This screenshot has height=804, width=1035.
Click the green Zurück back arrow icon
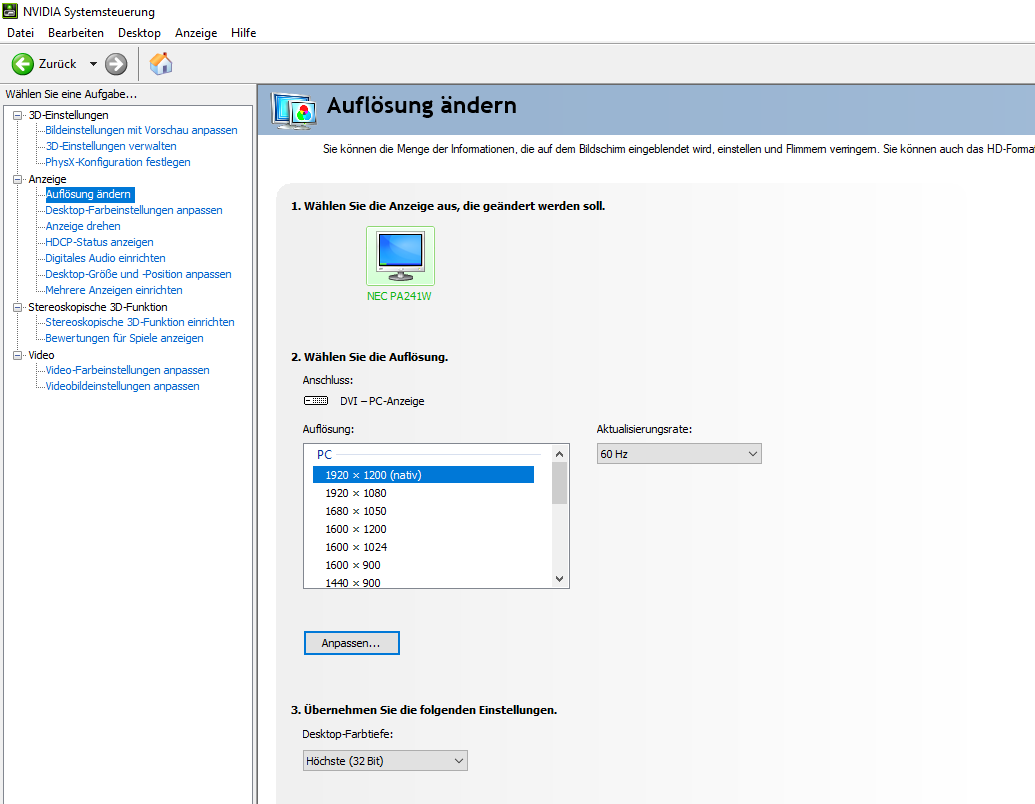click(22, 64)
